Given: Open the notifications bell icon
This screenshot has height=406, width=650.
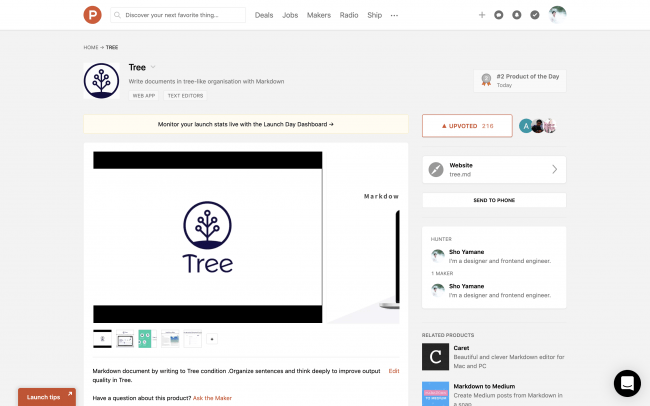Looking at the screenshot, I should pos(517,15).
